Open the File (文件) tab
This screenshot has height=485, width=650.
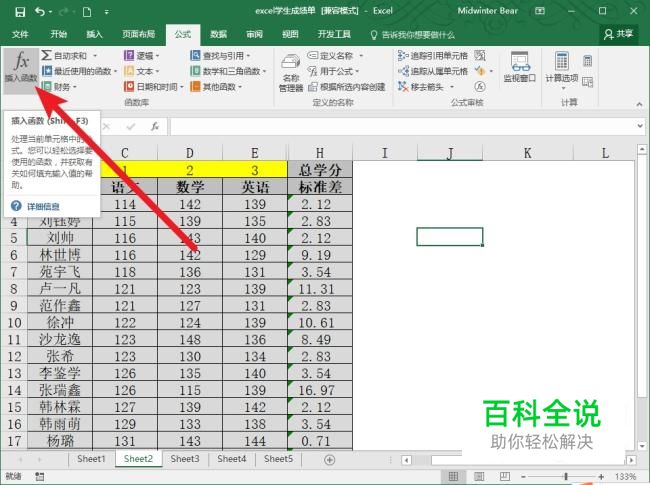point(20,34)
